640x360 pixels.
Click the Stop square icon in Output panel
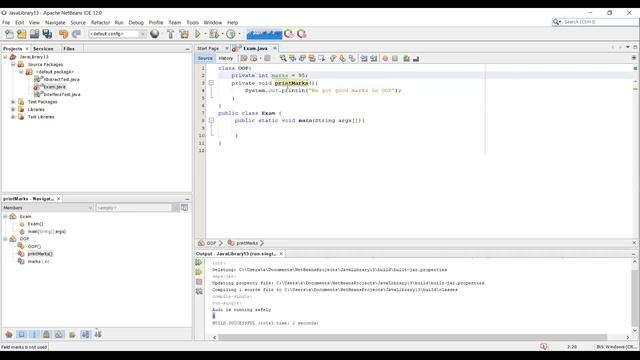(x=199, y=282)
